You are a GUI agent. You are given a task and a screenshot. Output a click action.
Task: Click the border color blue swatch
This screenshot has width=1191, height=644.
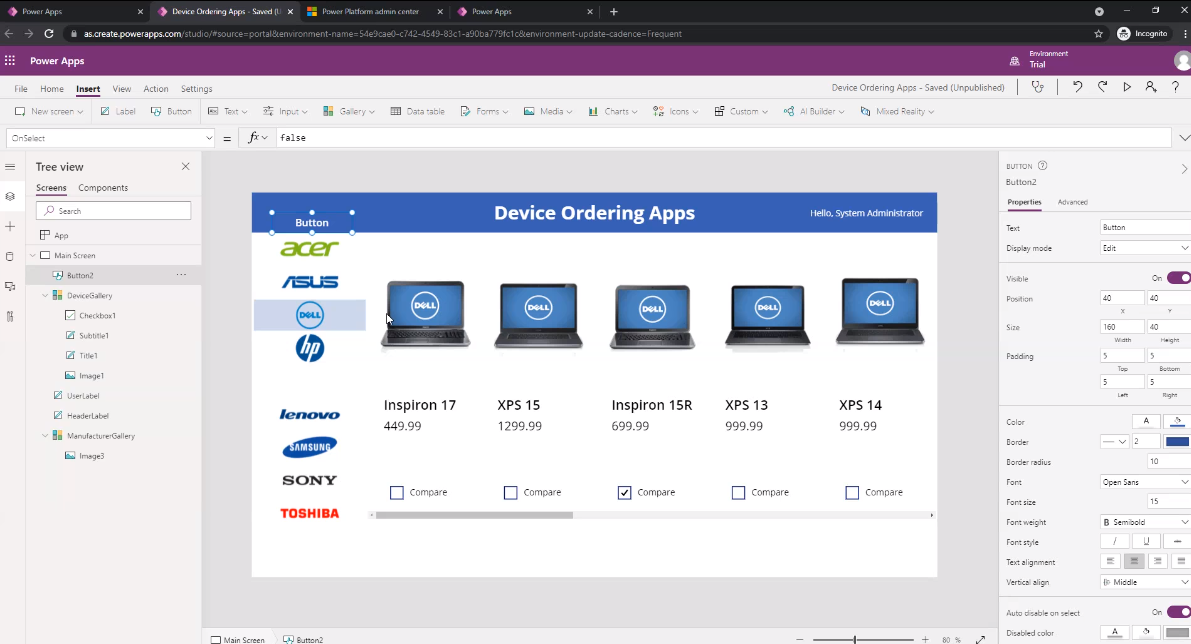(1177, 441)
